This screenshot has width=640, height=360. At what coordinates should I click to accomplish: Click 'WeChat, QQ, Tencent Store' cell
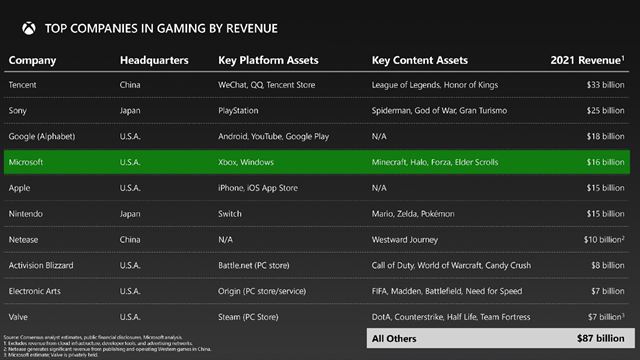[x=267, y=85]
